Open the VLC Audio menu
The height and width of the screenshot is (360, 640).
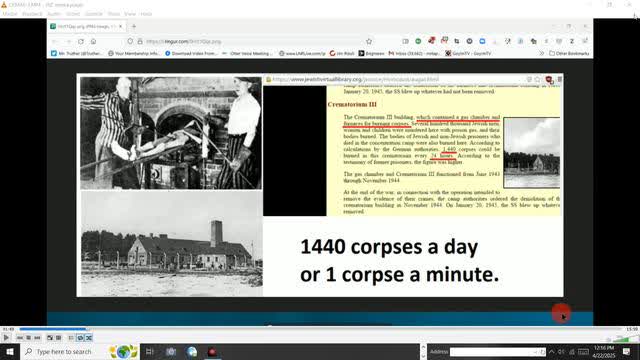(x=54, y=14)
